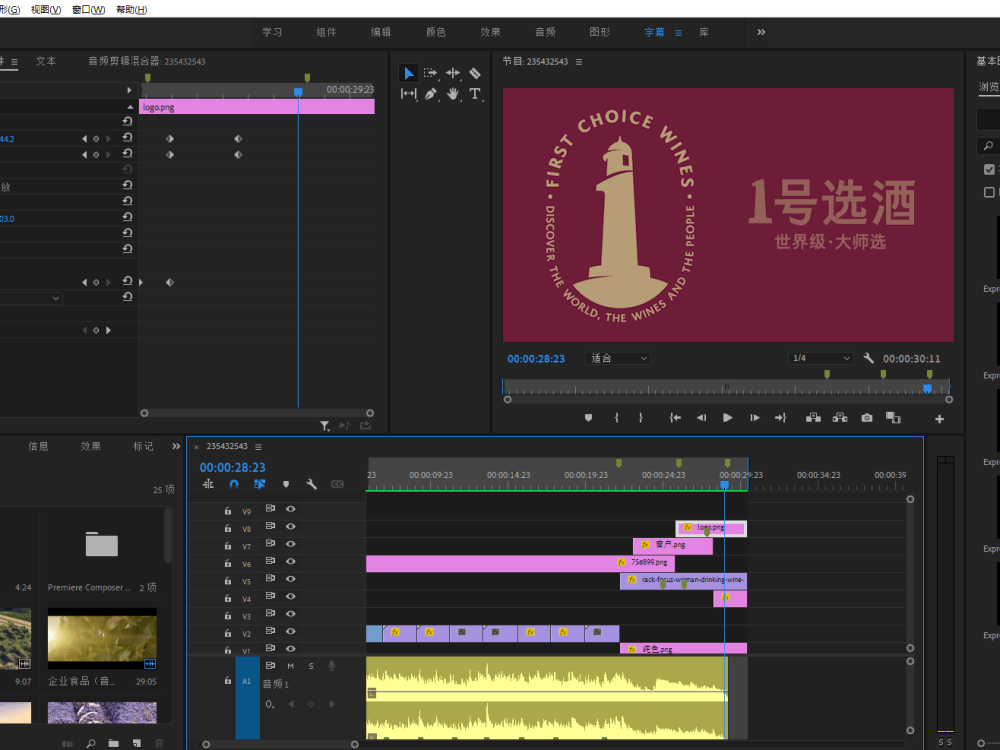The height and width of the screenshot is (750, 1000).
Task: Toggle lock on track V7
Action: click(x=228, y=546)
